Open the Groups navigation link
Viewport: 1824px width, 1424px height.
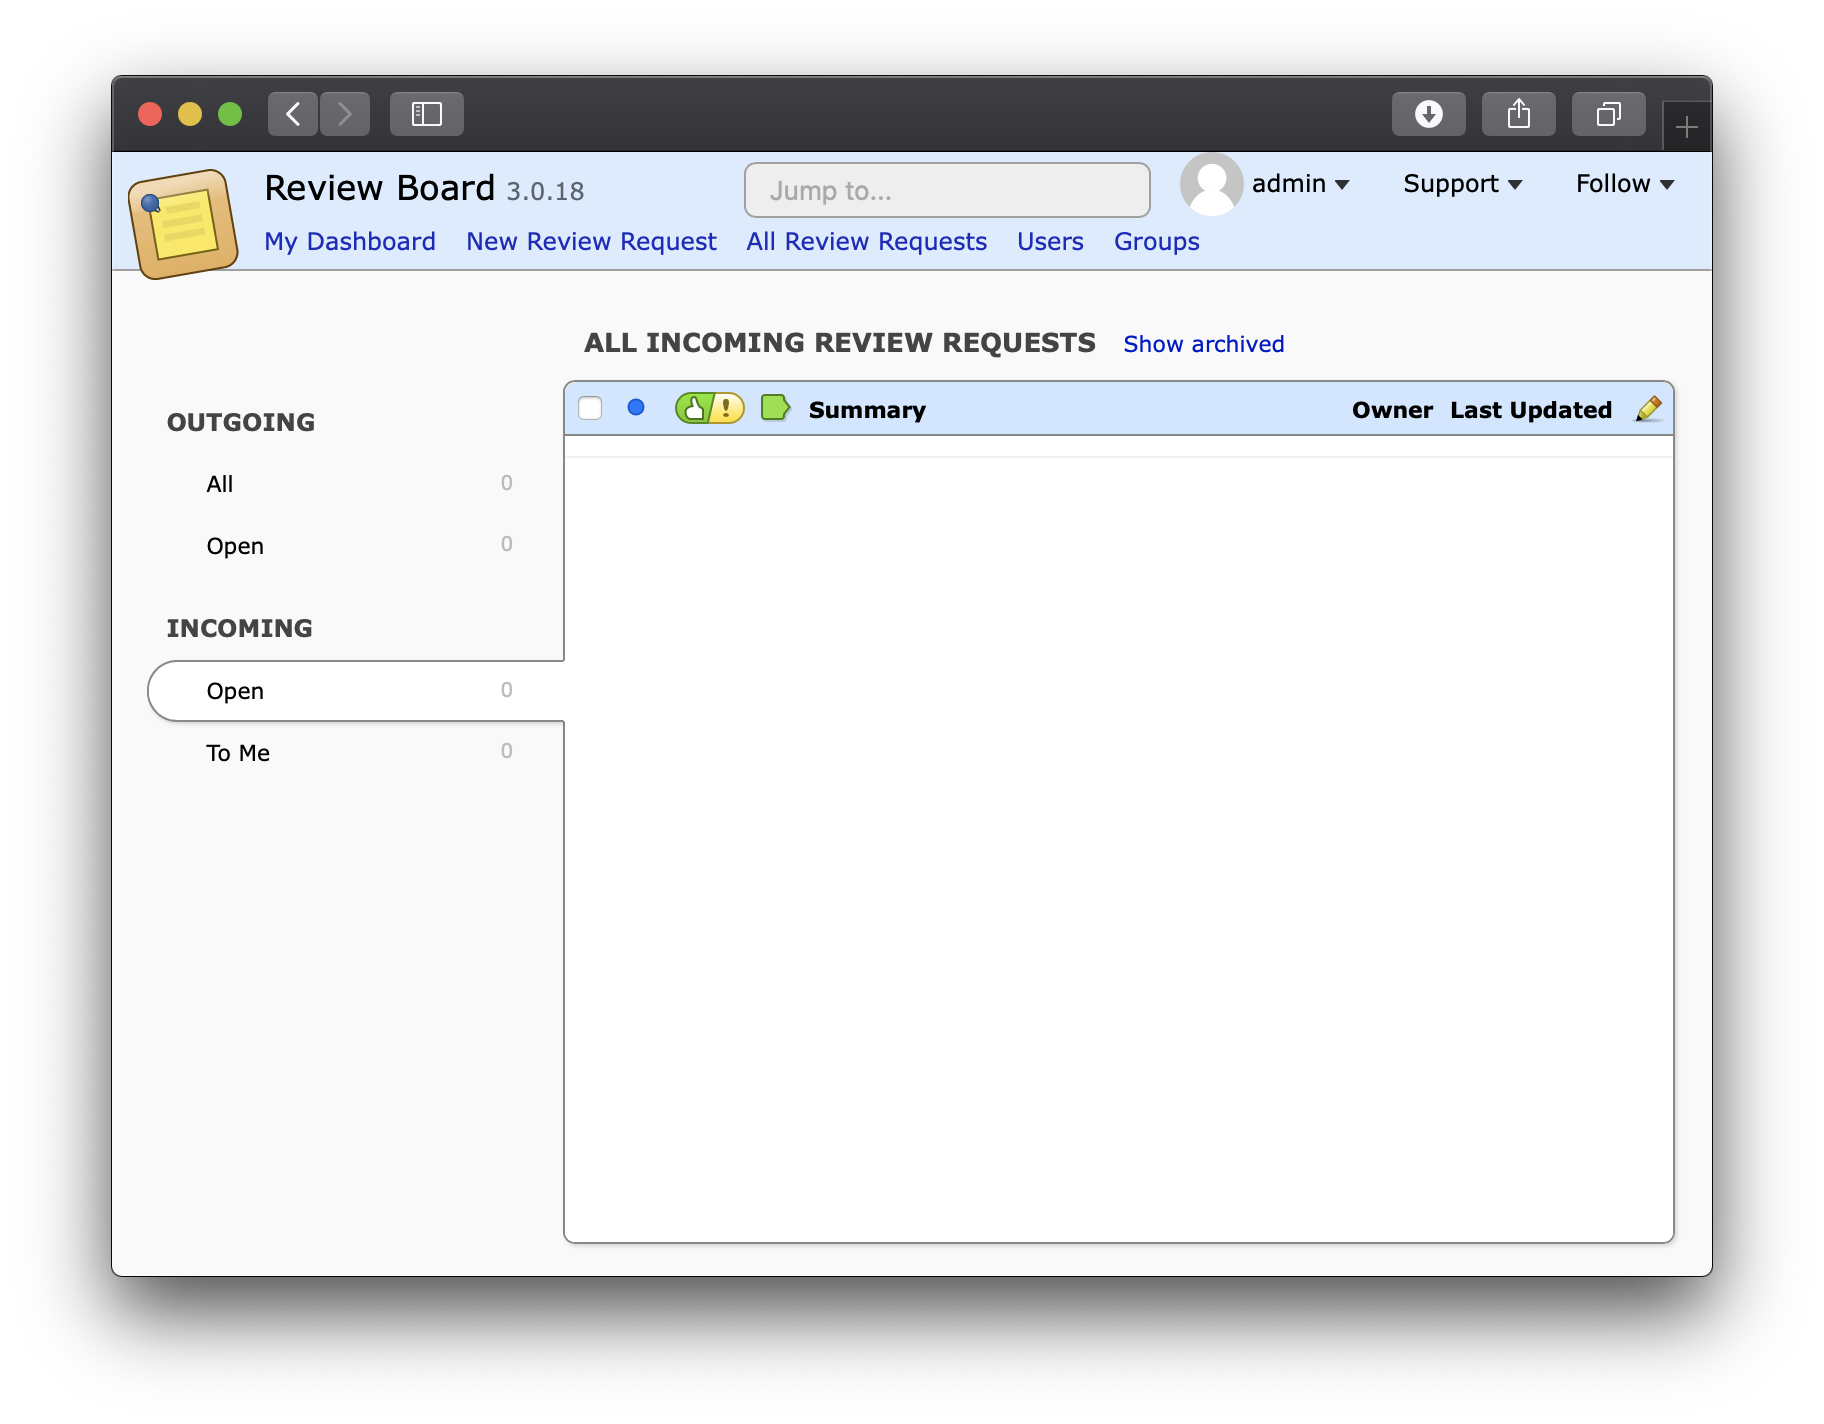[1156, 242]
